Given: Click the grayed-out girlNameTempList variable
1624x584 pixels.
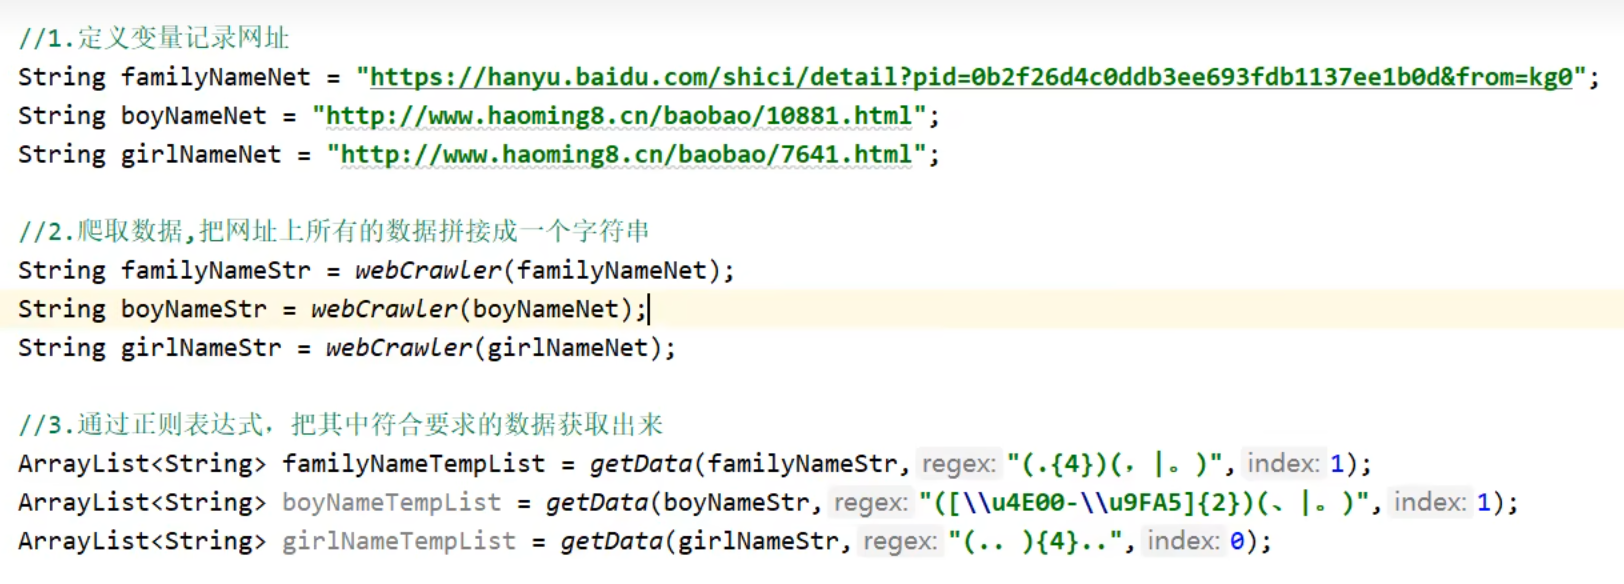Looking at the screenshot, I should 398,542.
